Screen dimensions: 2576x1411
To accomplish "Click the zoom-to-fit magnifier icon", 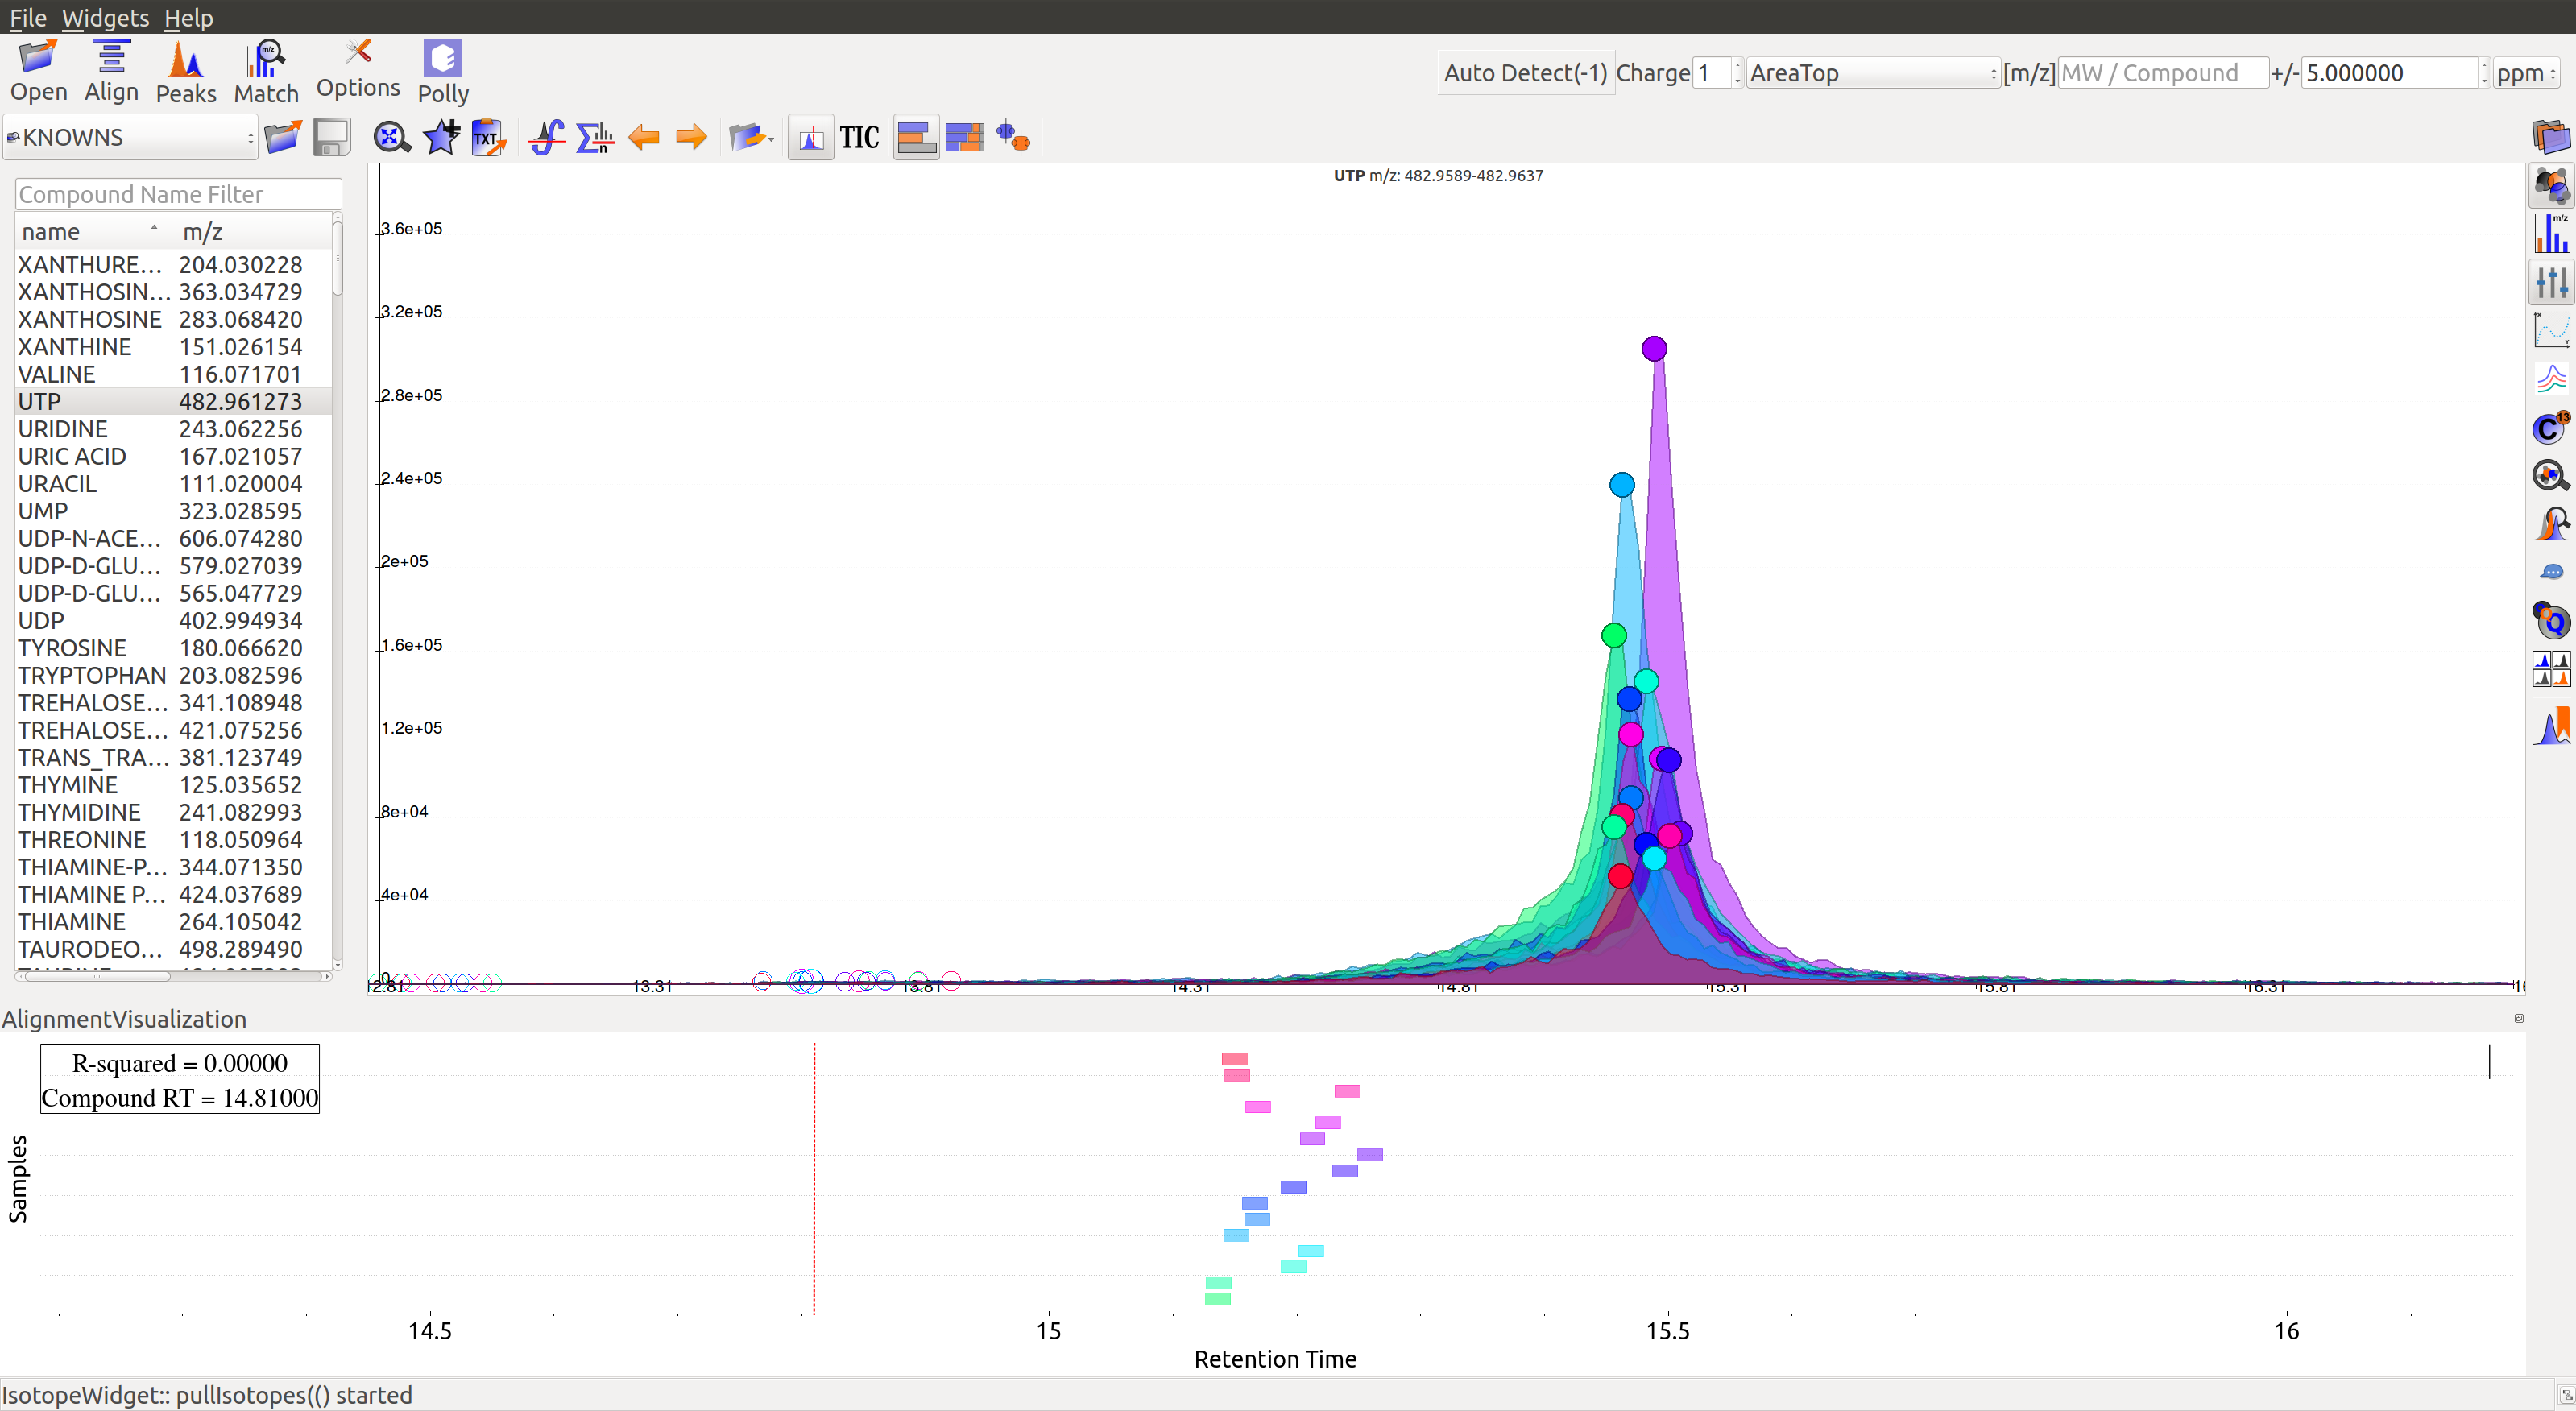I will point(391,137).
